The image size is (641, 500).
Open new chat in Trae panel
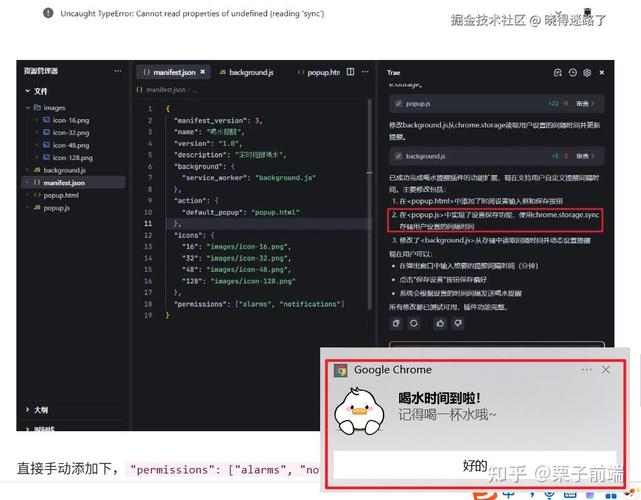click(557, 72)
